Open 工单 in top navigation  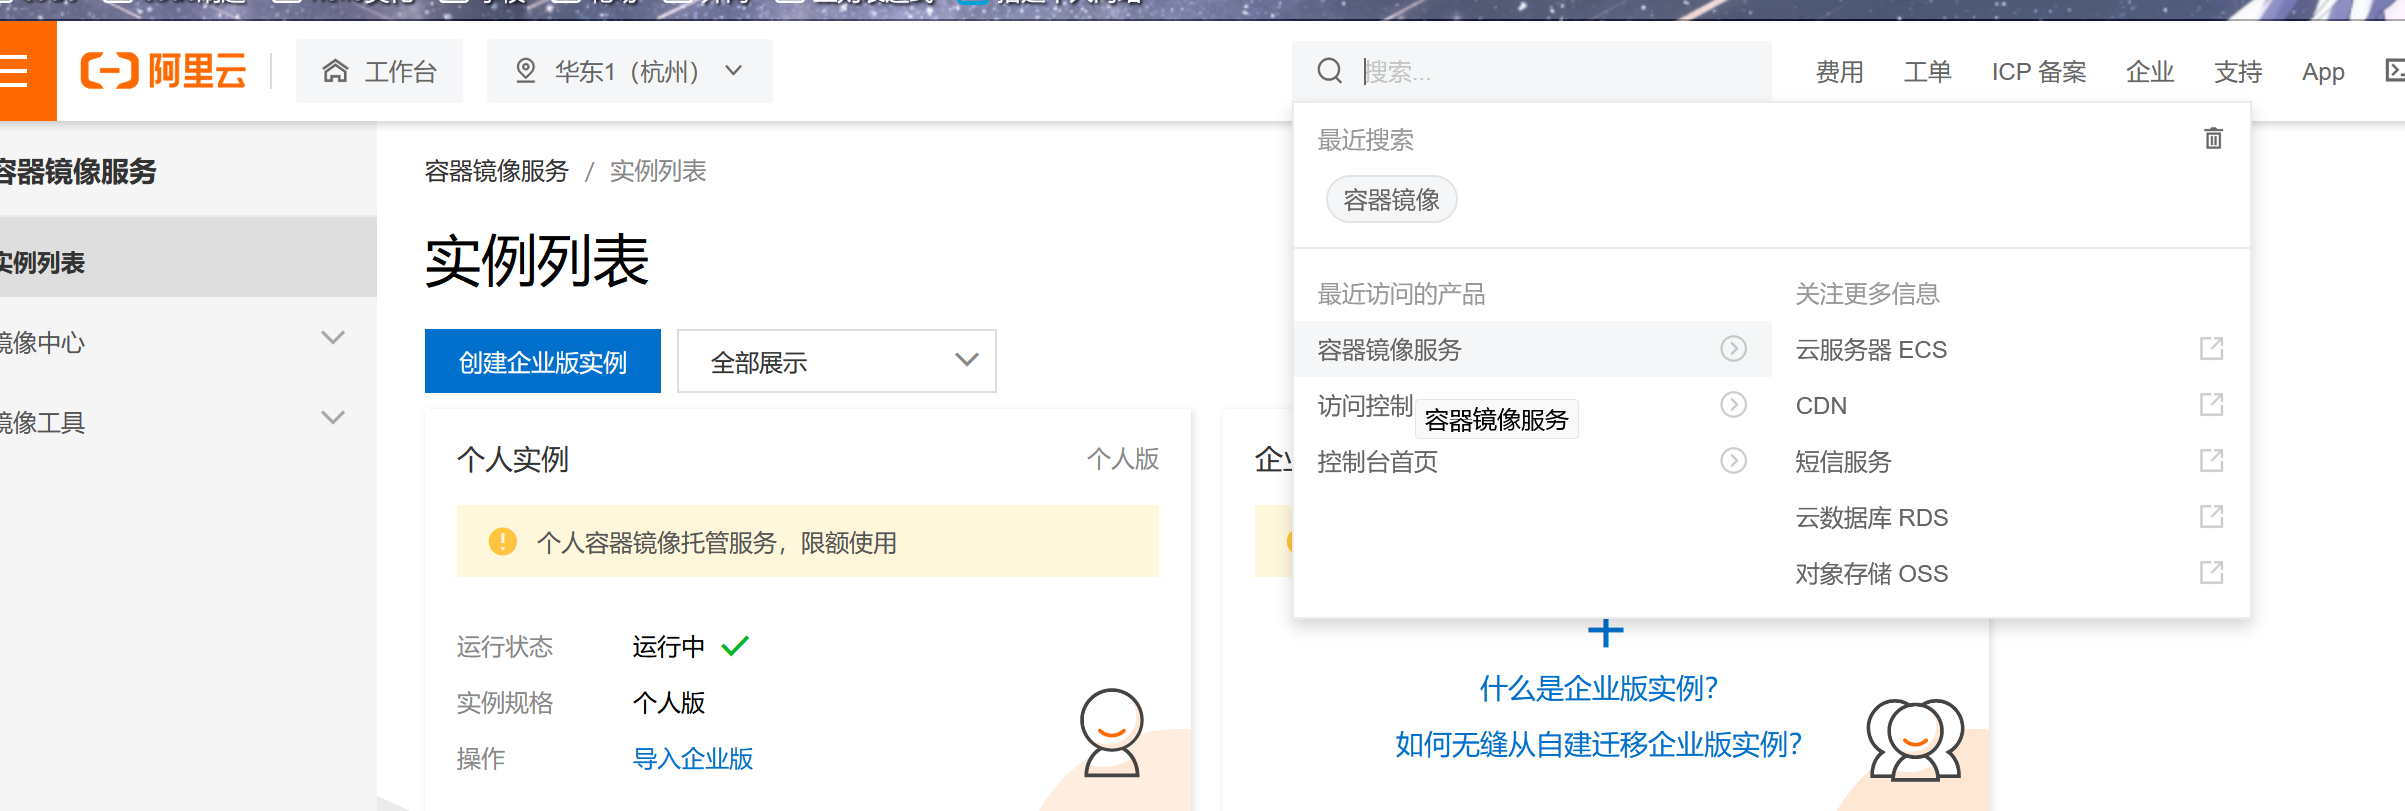point(1927,72)
